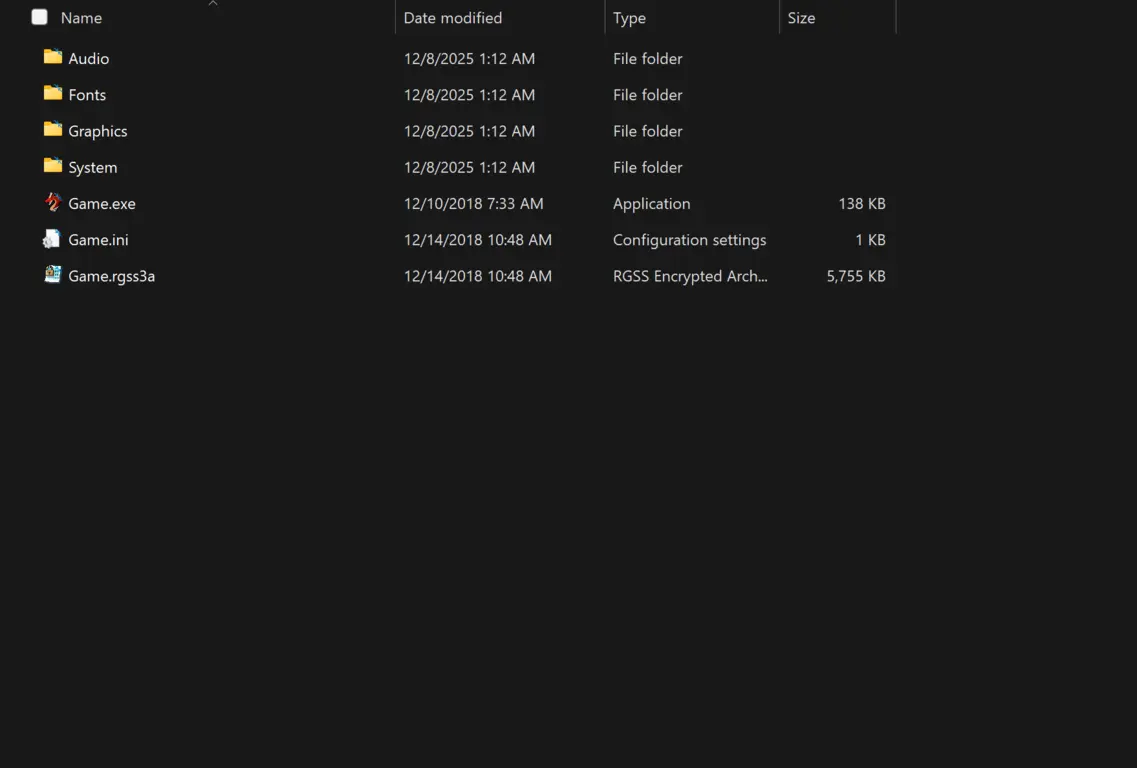Image resolution: width=1137 pixels, height=768 pixels.
Task: Toggle the select-all checkbox in header
Action: [39, 17]
